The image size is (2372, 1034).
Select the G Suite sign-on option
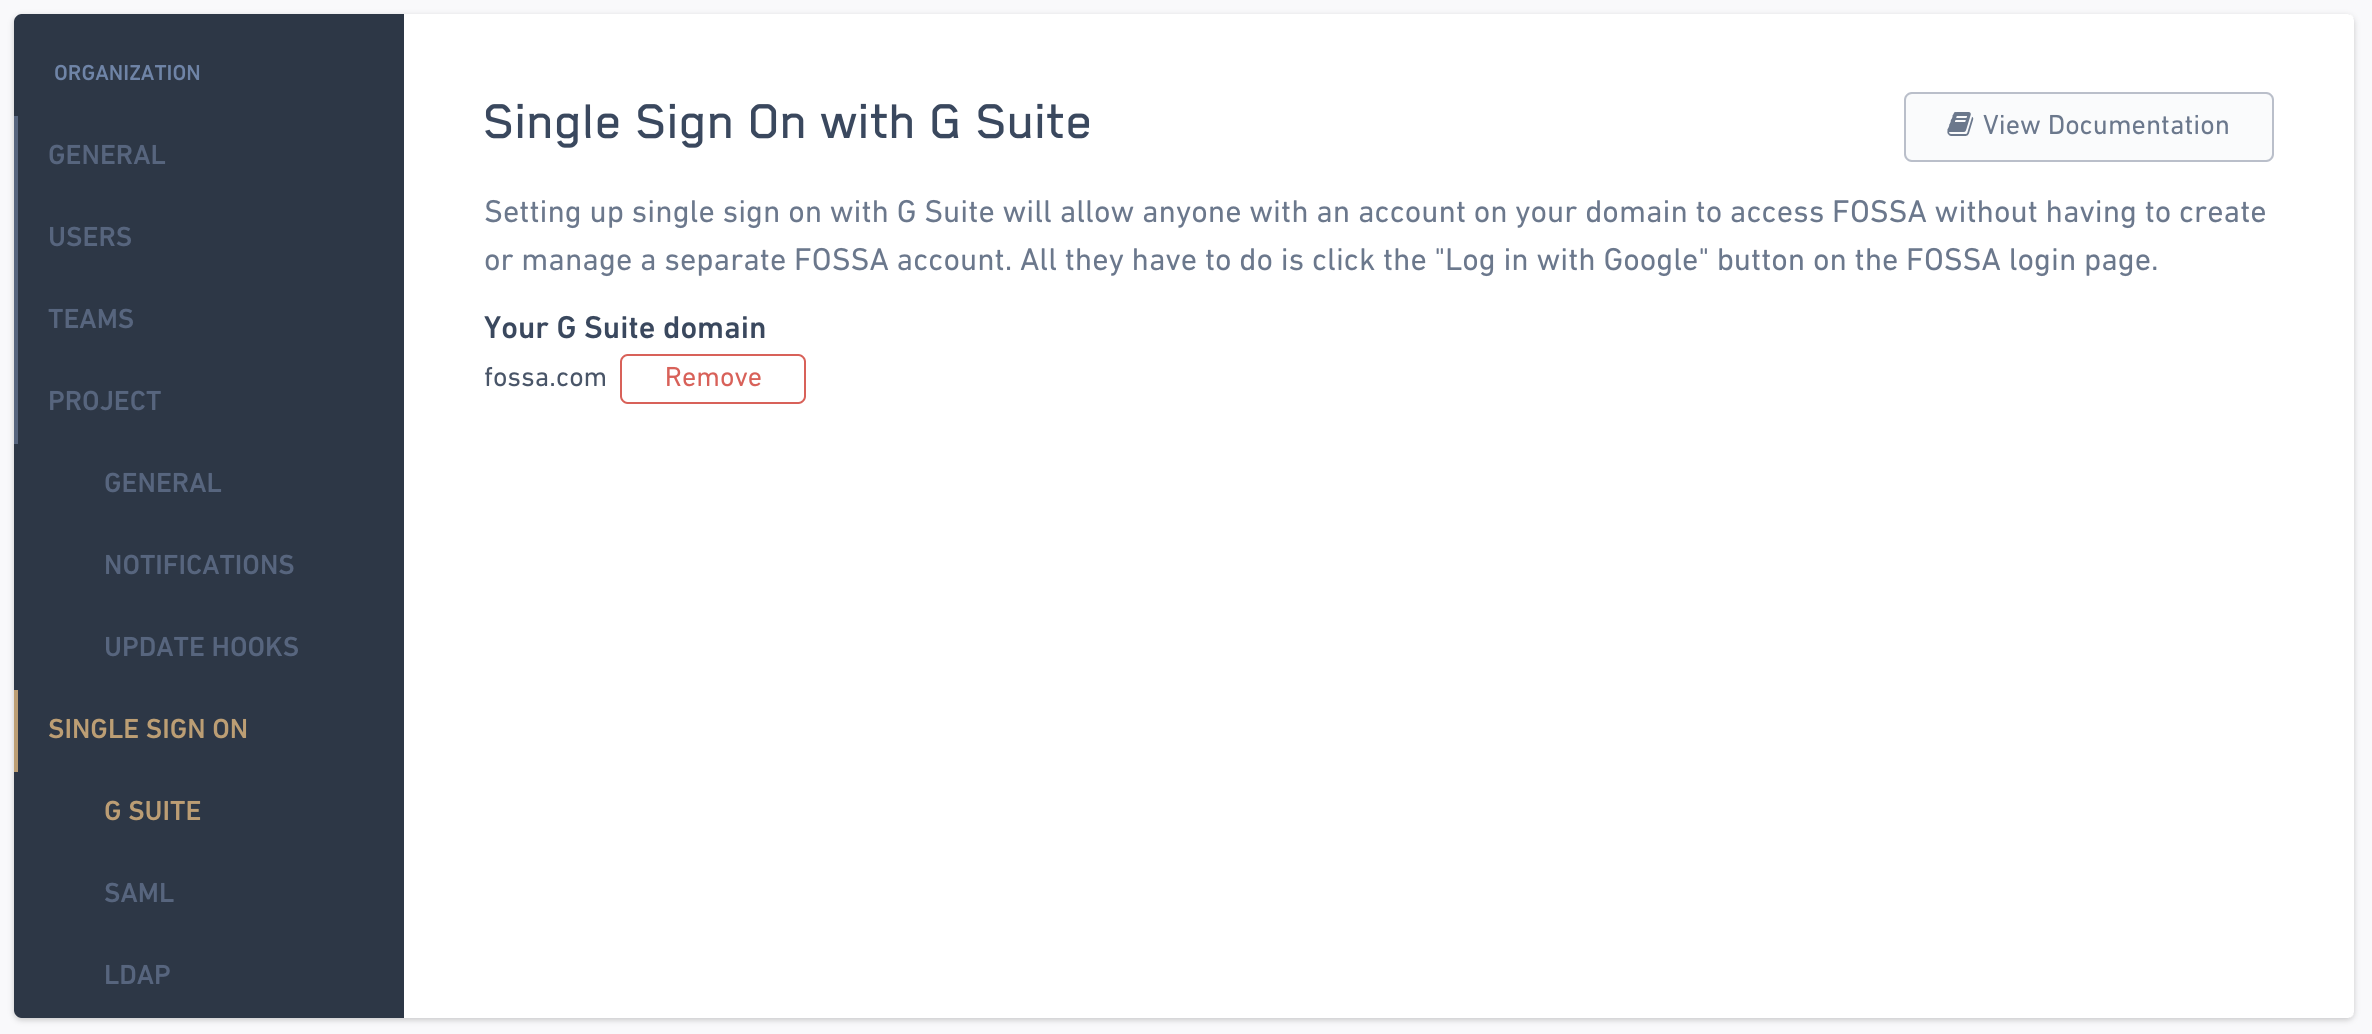coord(153,811)
